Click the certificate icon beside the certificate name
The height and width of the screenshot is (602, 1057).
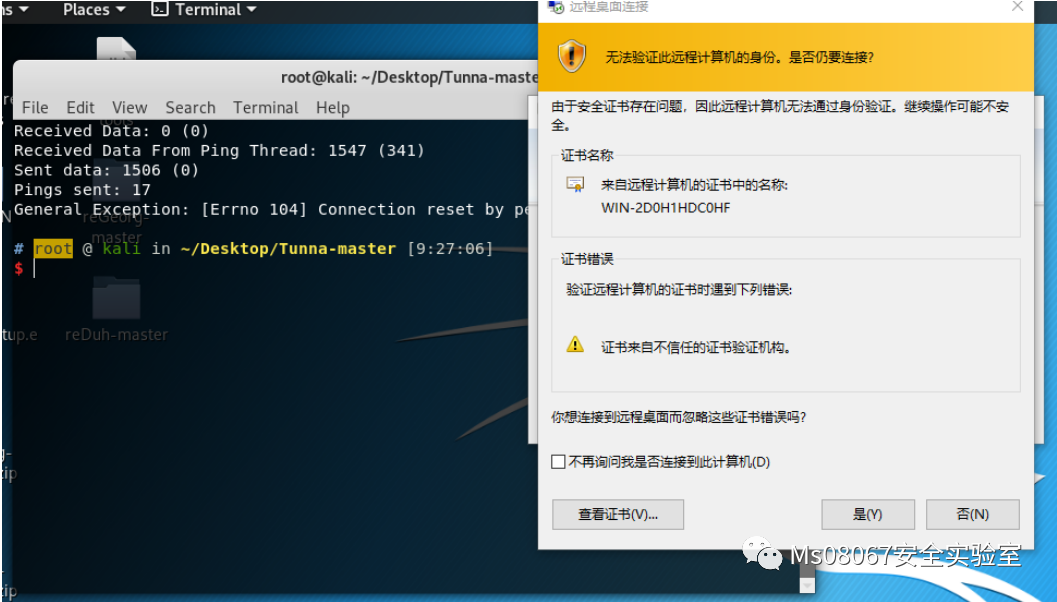[x=575, y=184]
